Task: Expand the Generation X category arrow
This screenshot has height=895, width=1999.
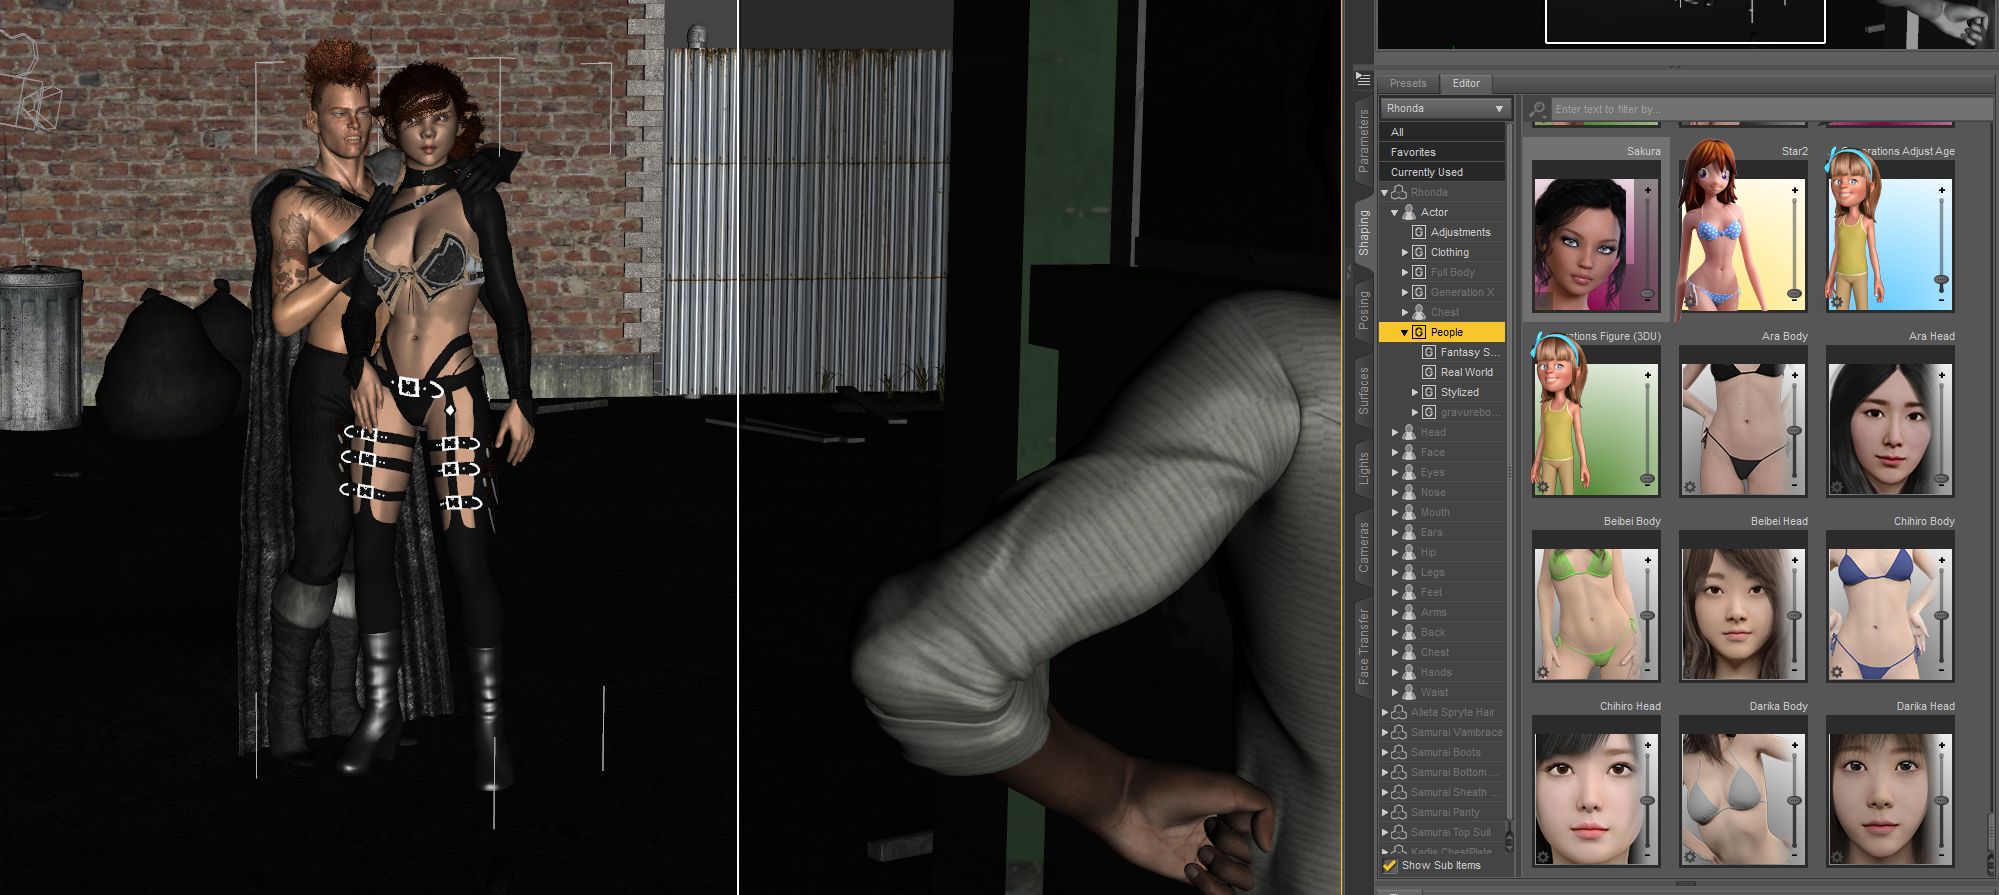Action: [x=1404, y=292]
